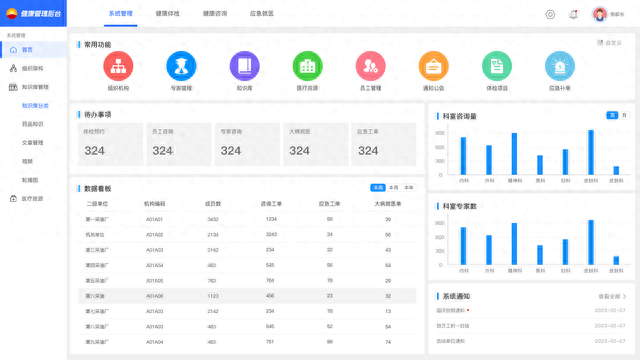Select the 第七采油厂 table row
This screenshot has width=640, height=360.
(x=247, y=311)
